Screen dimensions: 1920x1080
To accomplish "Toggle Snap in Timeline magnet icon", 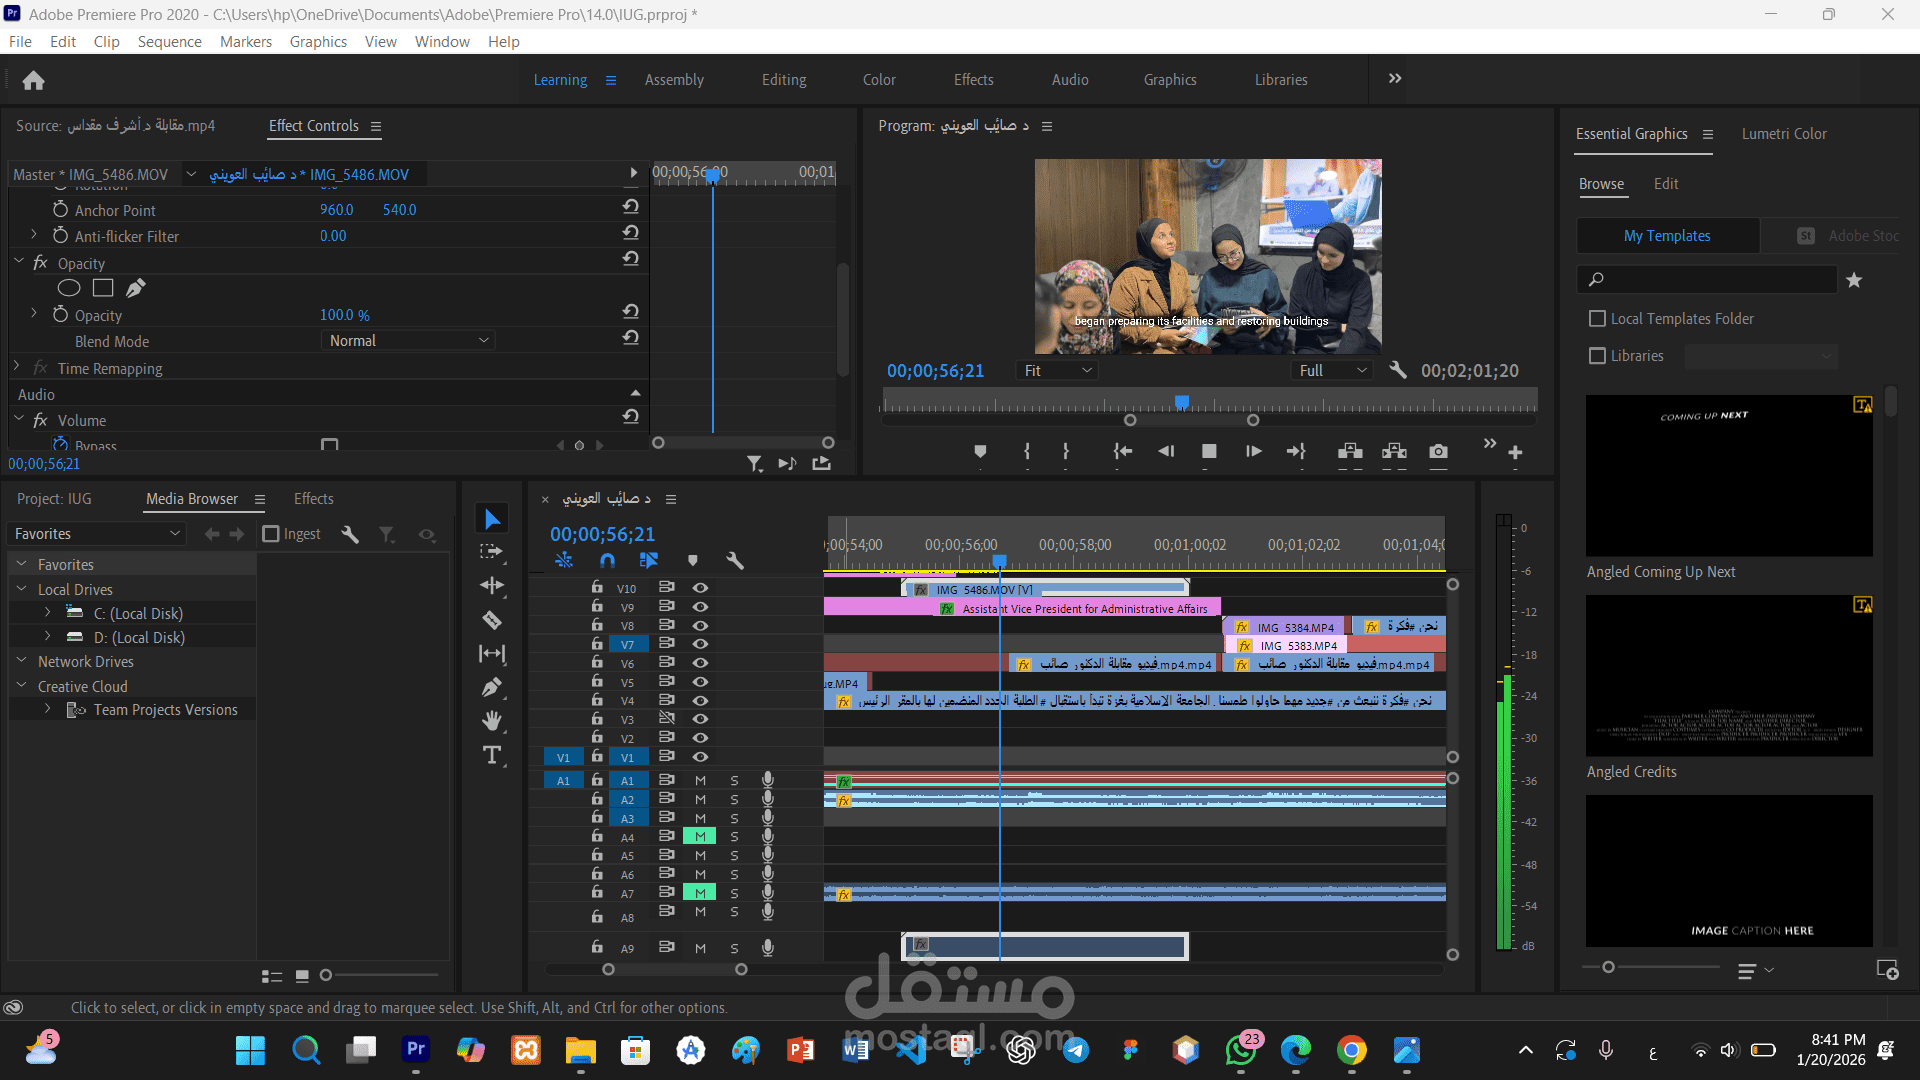I will coord(607,560).
